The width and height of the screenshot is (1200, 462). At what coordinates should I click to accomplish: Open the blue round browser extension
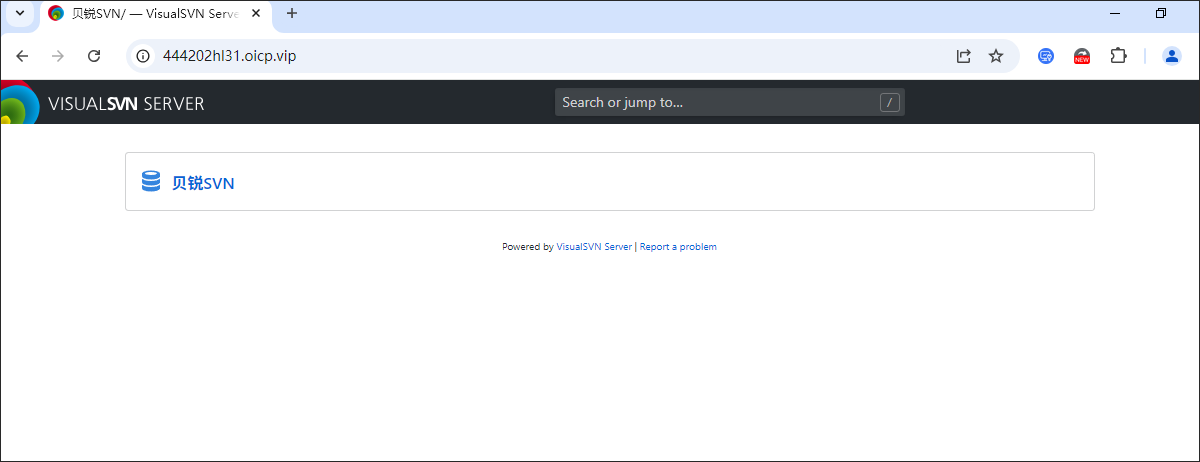(x=1046, y=56)
